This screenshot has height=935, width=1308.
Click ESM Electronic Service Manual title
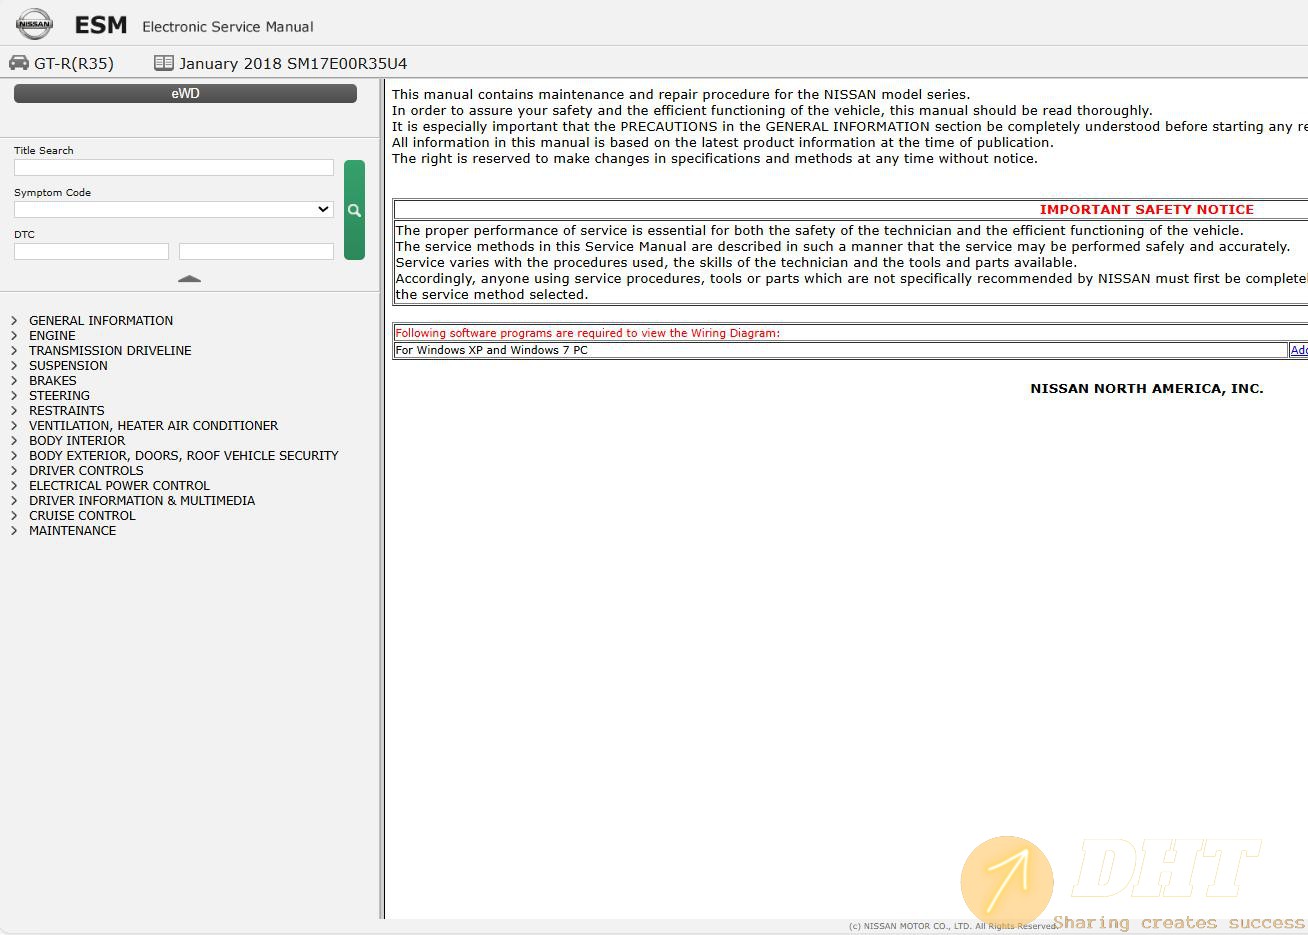(x=194, y=25)
